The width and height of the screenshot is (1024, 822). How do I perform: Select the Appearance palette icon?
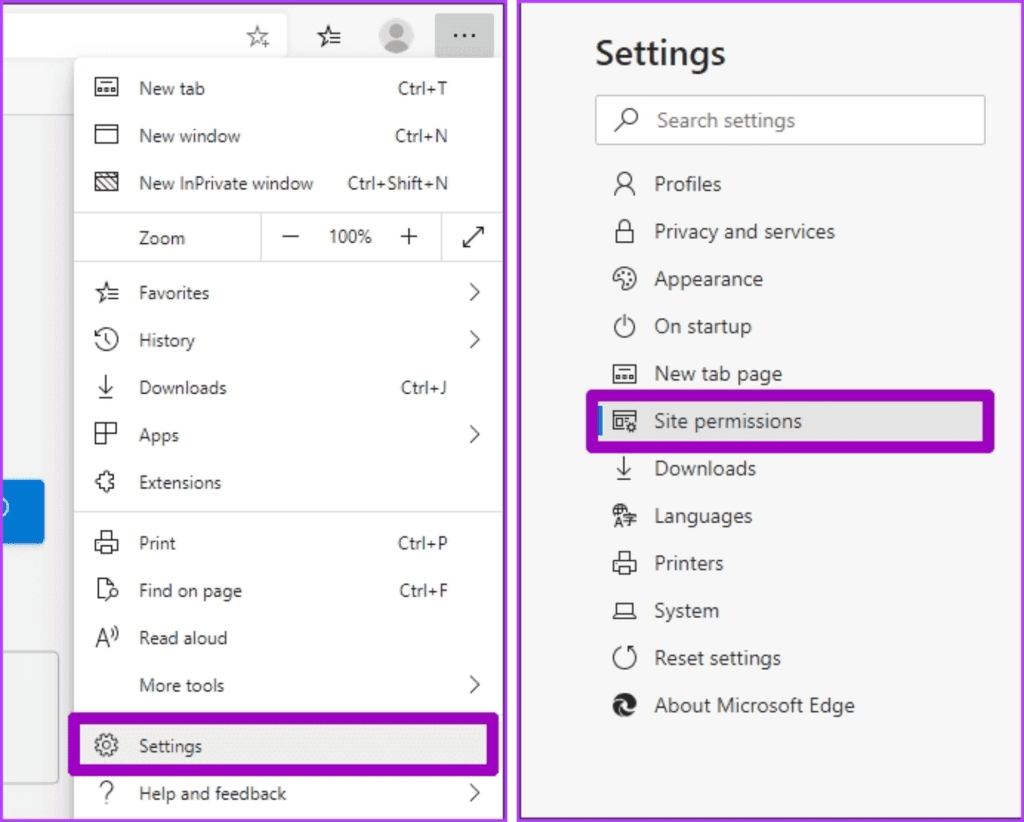click(624, 279)
